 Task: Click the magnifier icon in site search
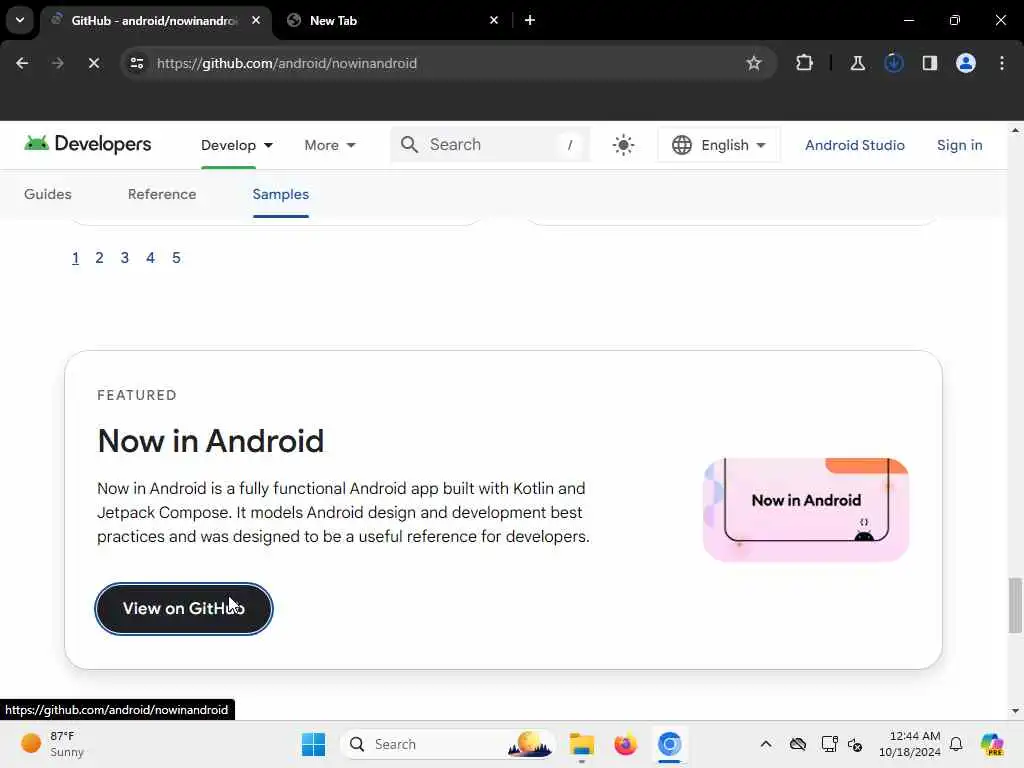pyautogui.click(x=409, y=144)
